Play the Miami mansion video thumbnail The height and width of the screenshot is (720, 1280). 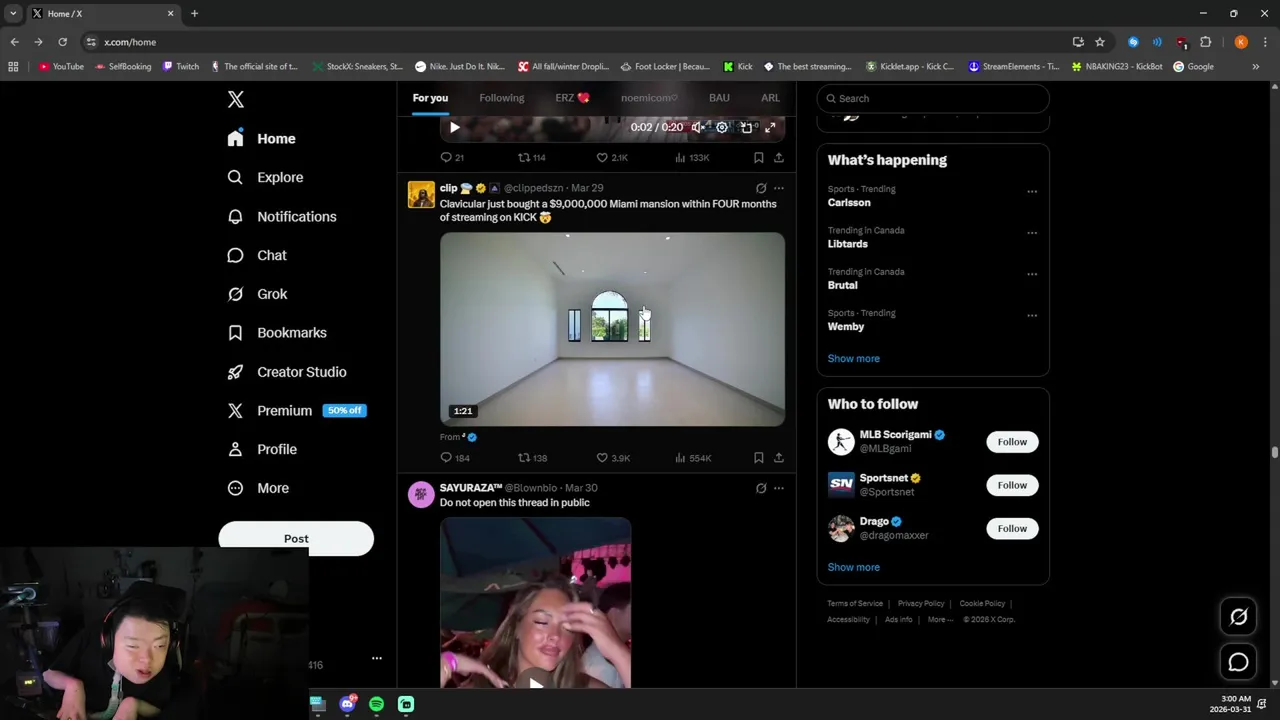coord(612,329)
